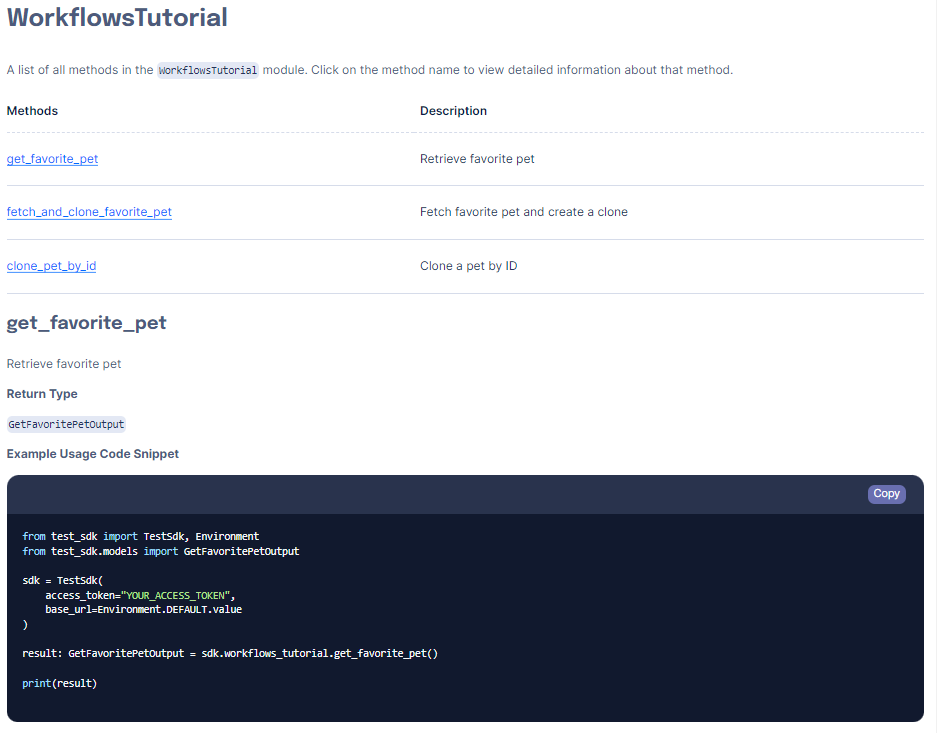Select the GetFavoritePetOutput return type badge

pos(66,424)
